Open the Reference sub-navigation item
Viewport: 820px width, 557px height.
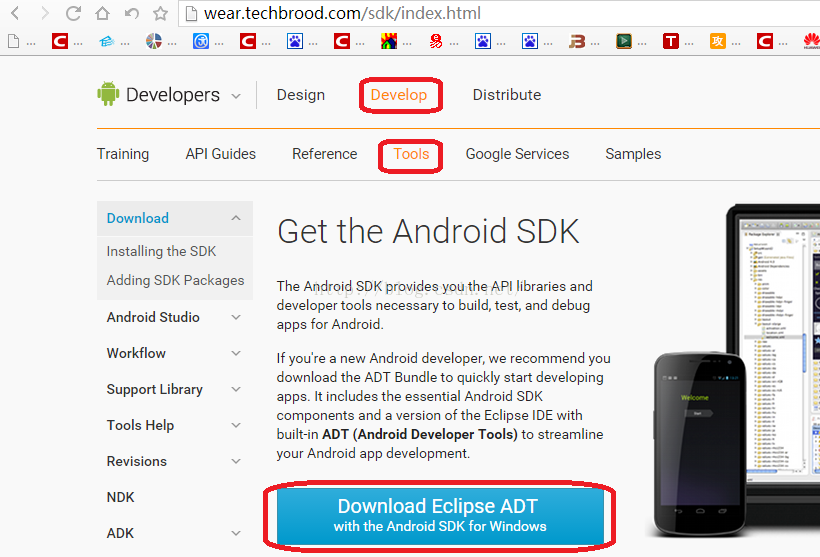[x=325, y=154]
